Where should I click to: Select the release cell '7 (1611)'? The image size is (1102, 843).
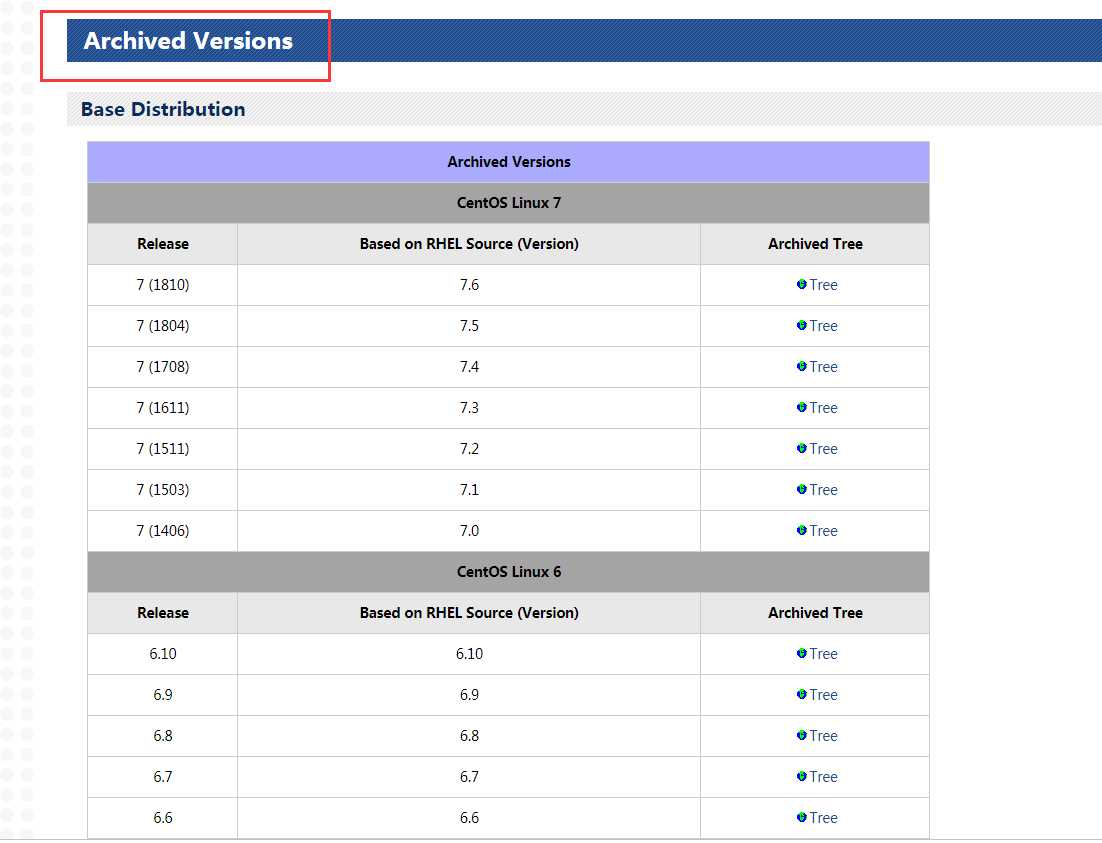162,408
